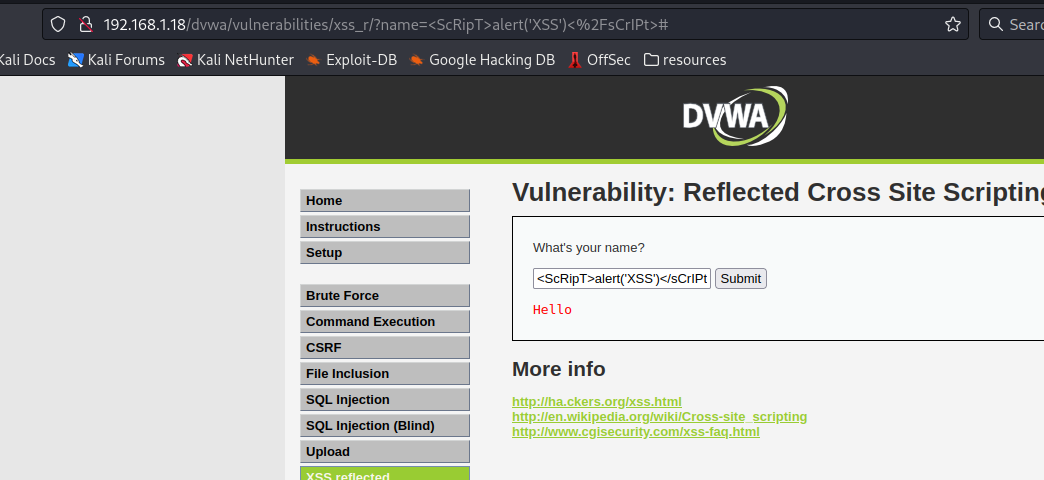The width and height of the screenshot is (1044, 480).
Task: Click the shield tracking protection icon
Action: 58,24
